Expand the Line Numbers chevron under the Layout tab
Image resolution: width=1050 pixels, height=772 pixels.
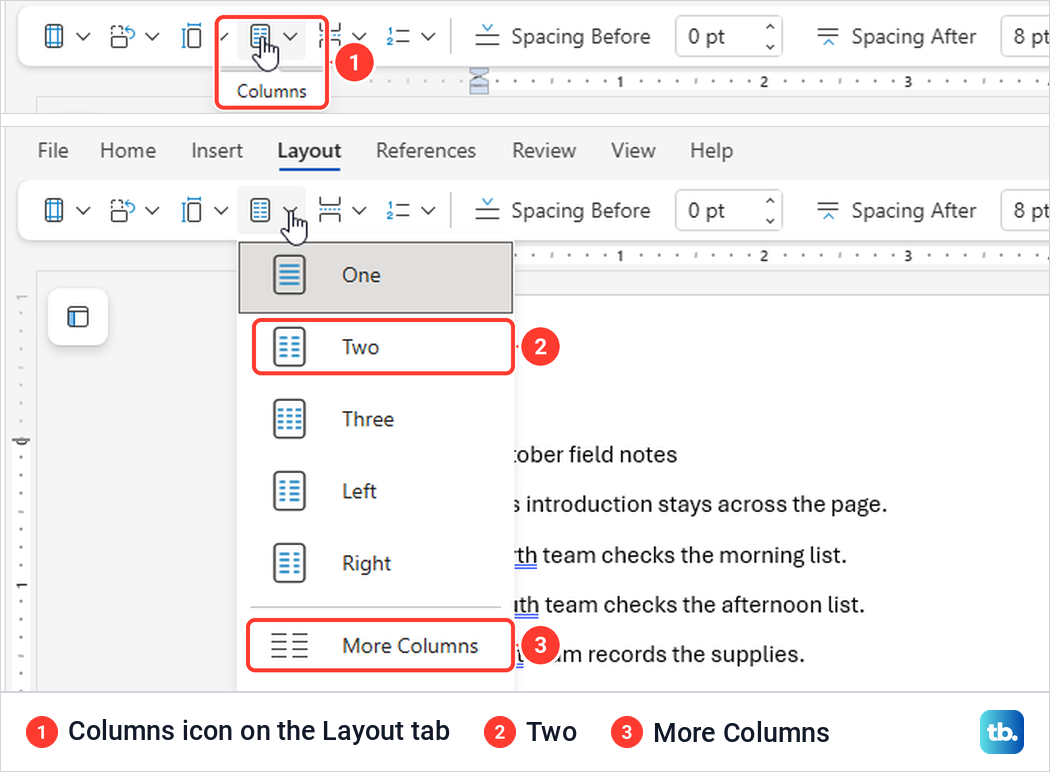pos(428,211)
